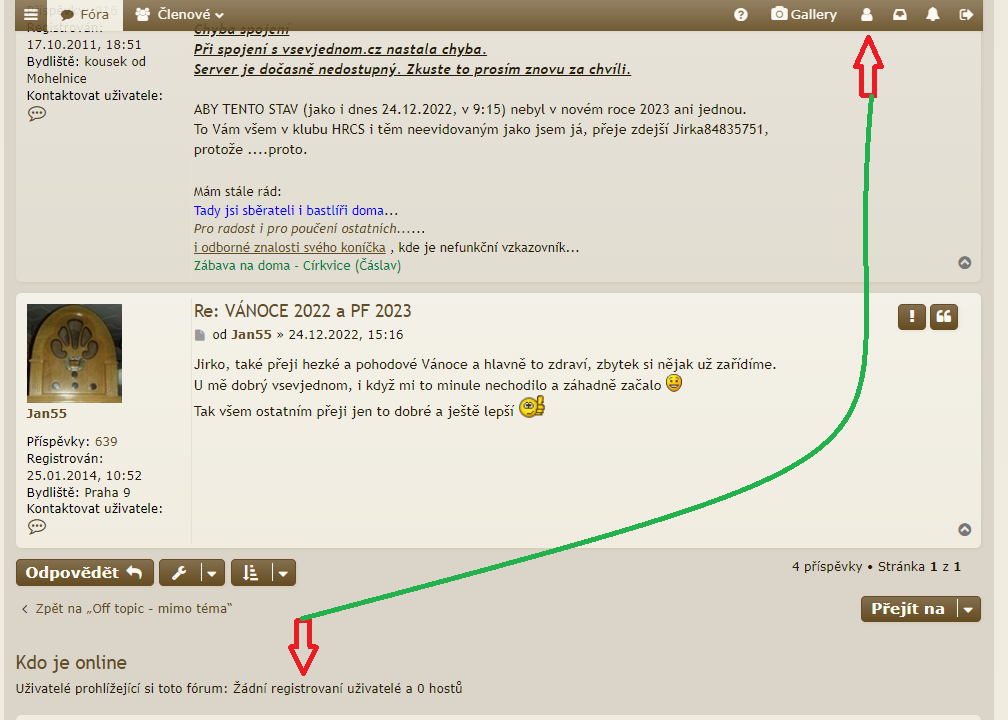Switch to the Fóra tab
The image size is (1008, 720).
[84, 15]
